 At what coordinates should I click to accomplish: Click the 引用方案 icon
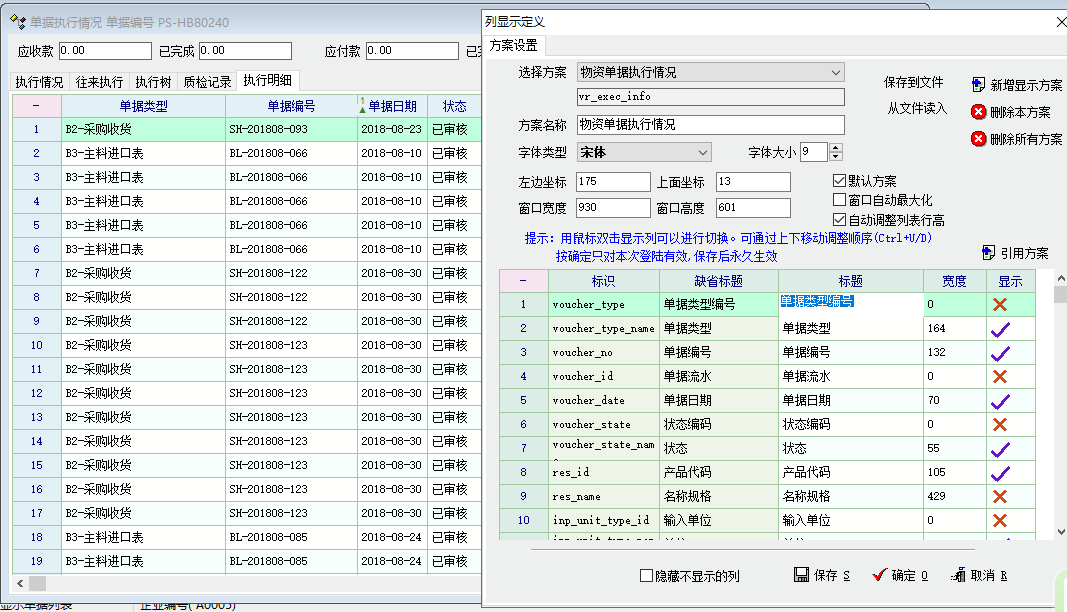(989, 253)
